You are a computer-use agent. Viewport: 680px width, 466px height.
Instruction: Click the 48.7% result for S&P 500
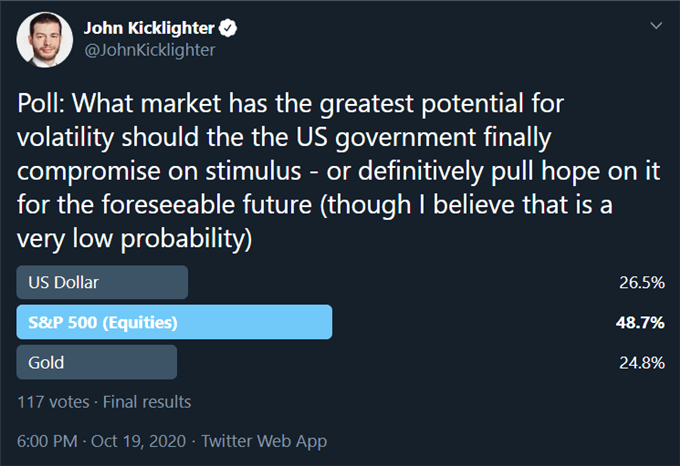coord(640,323)
